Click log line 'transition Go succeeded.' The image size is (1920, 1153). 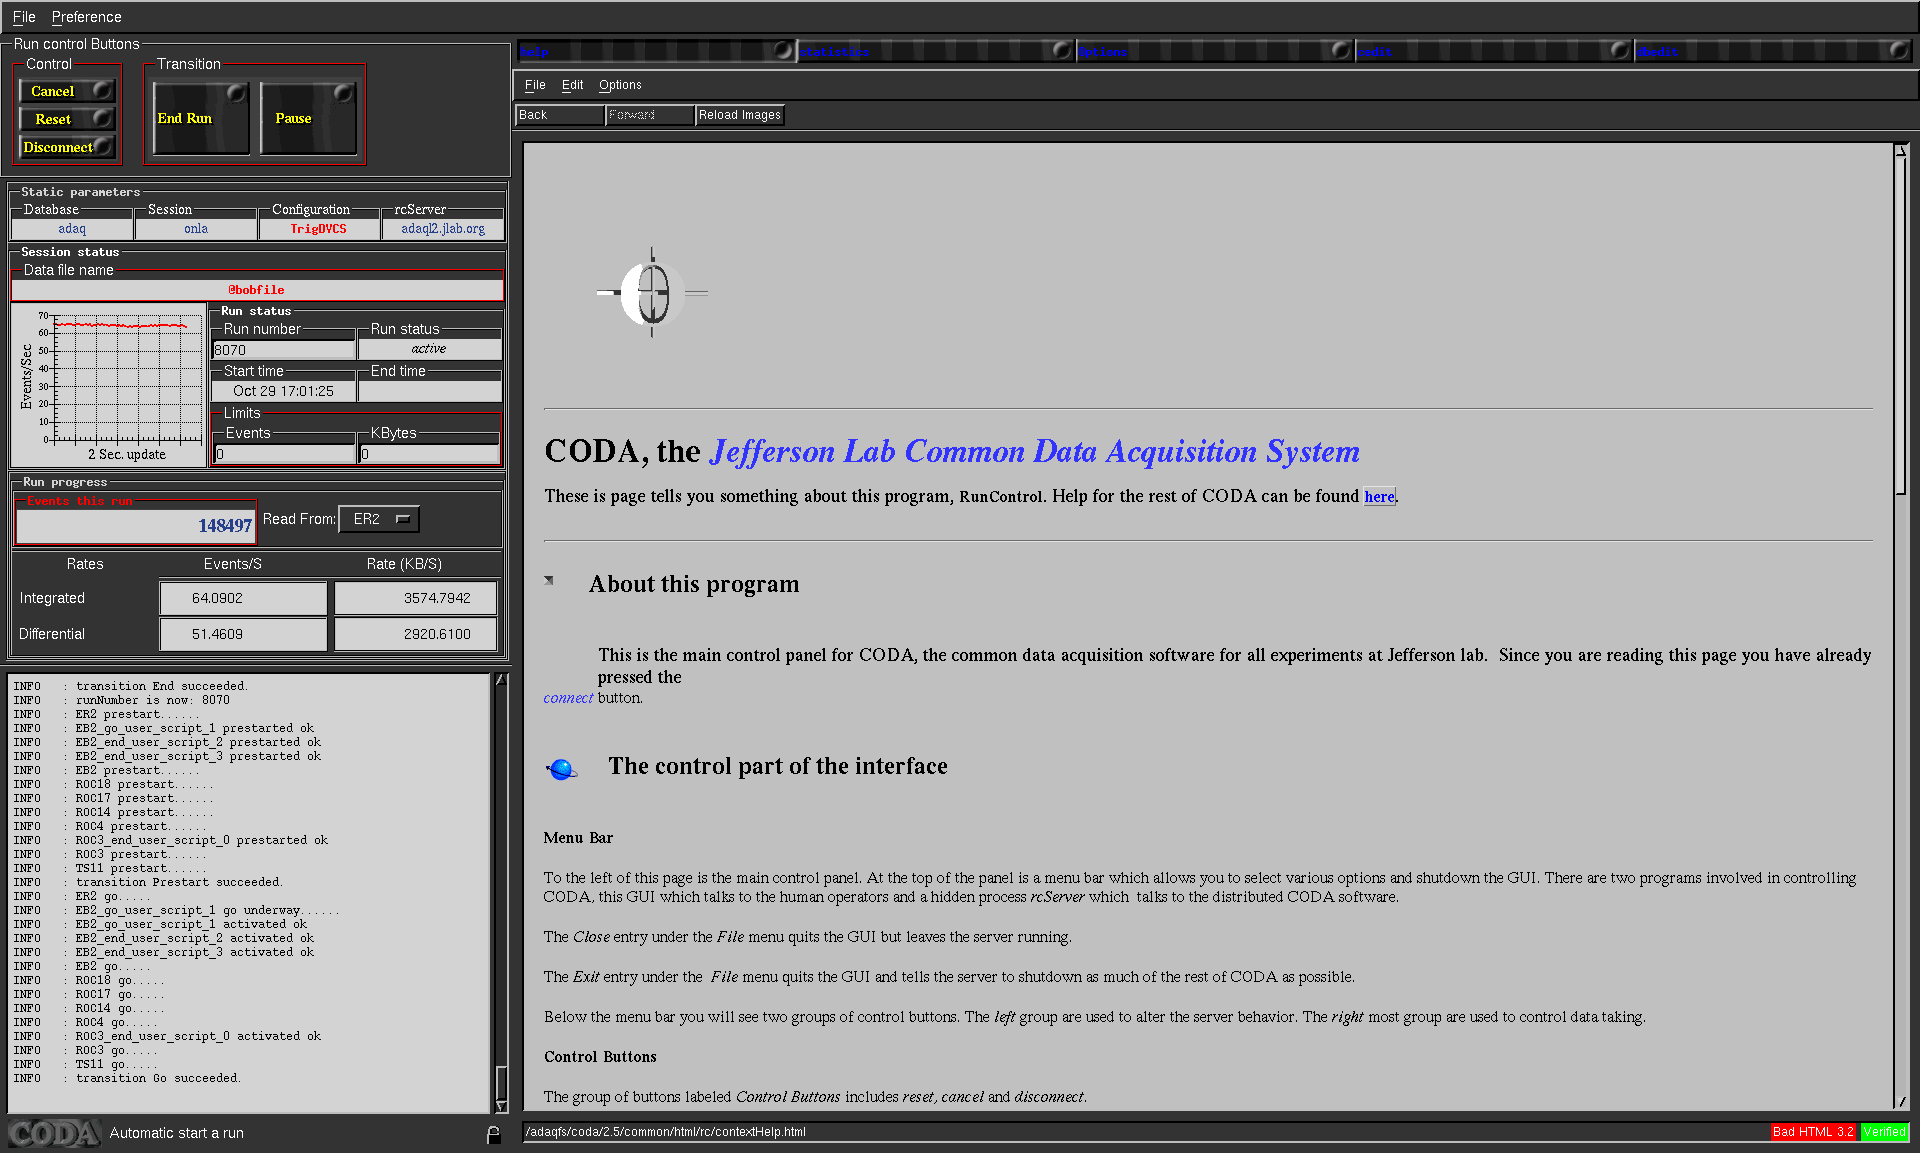tap(158, 1078)
